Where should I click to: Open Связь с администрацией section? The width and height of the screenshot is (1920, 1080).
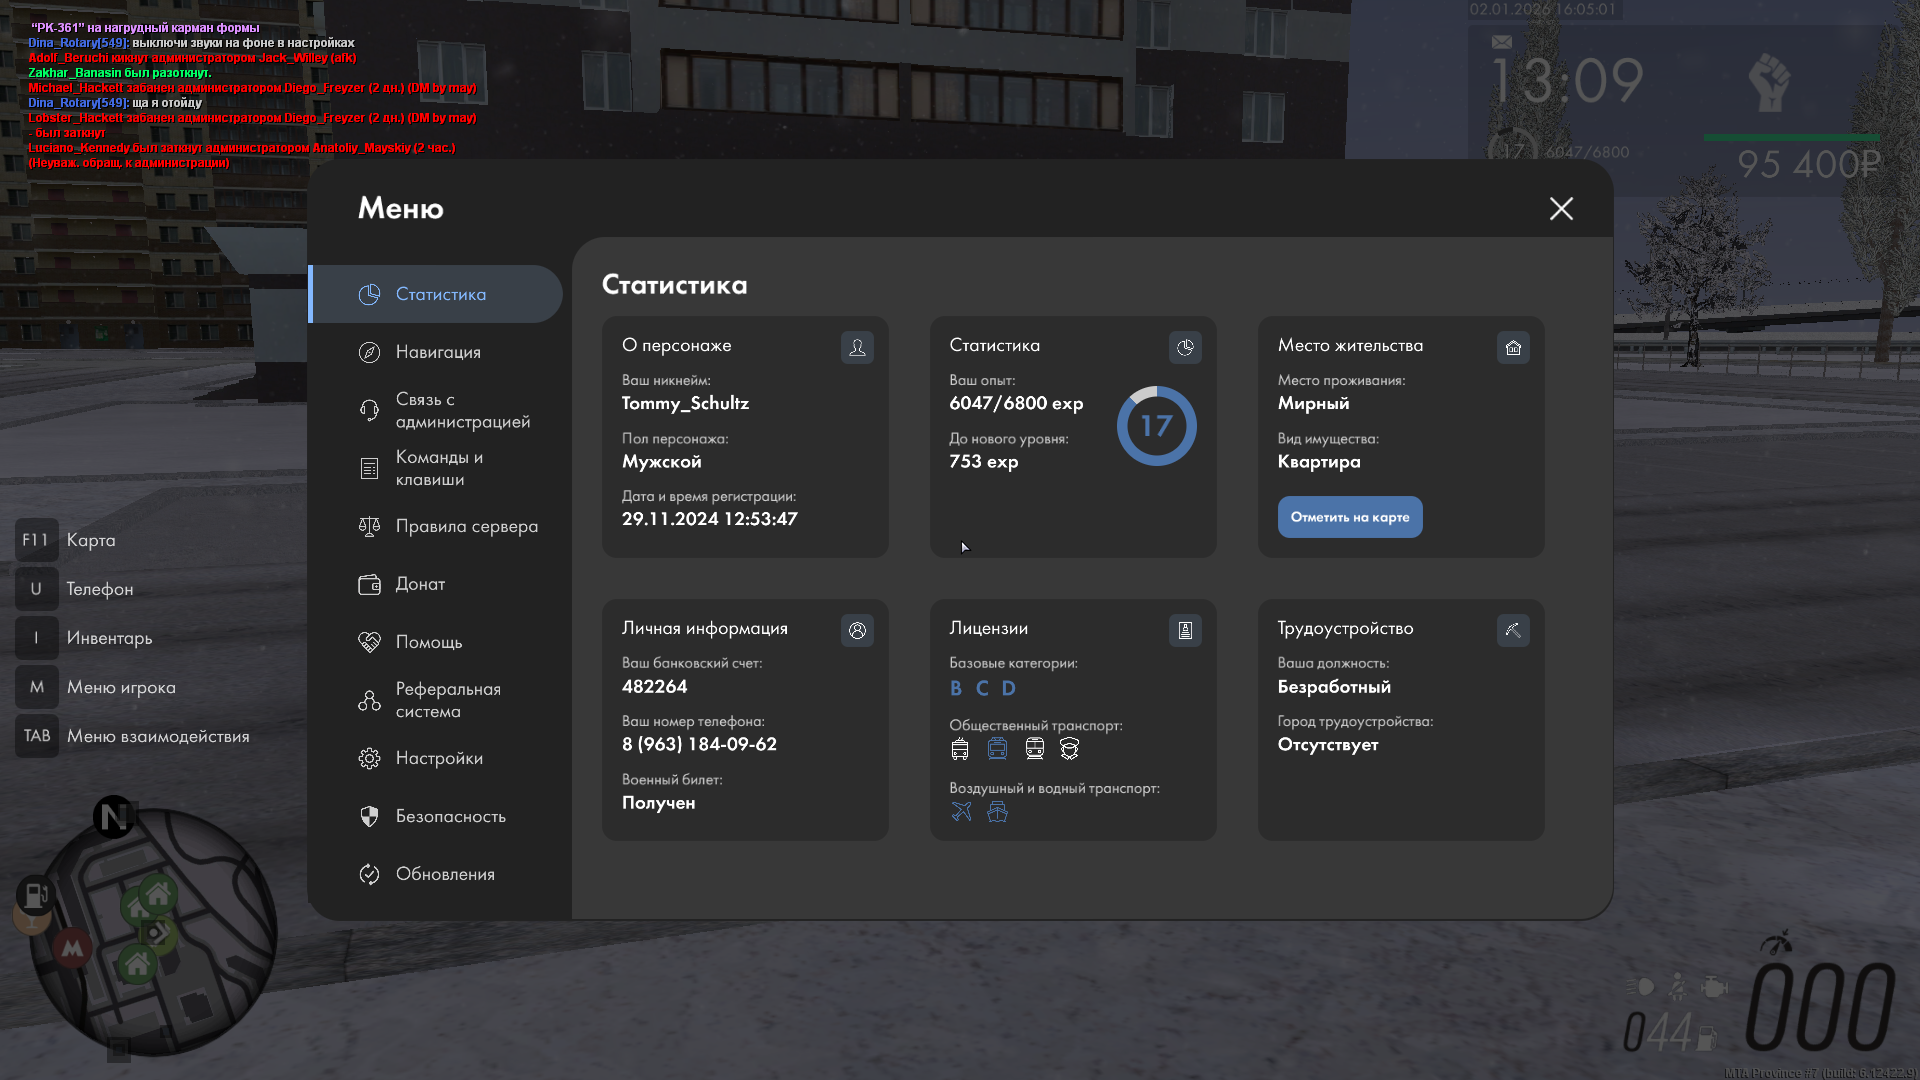pos(462,410)
